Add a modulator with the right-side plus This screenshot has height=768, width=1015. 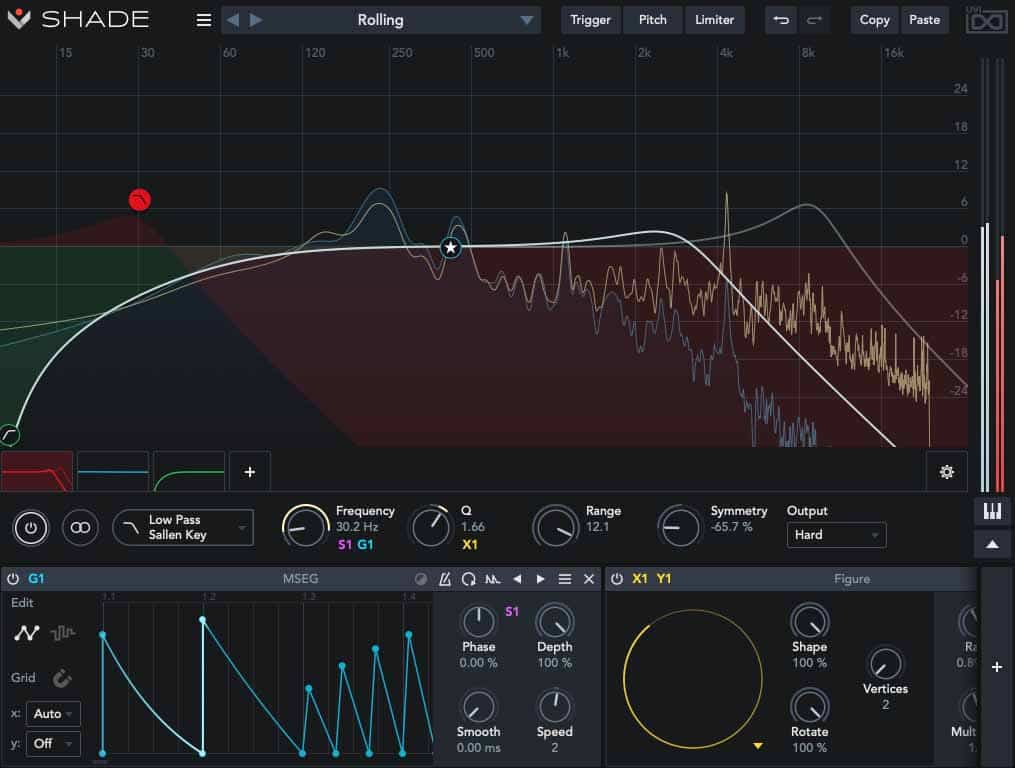pos(997,666)
